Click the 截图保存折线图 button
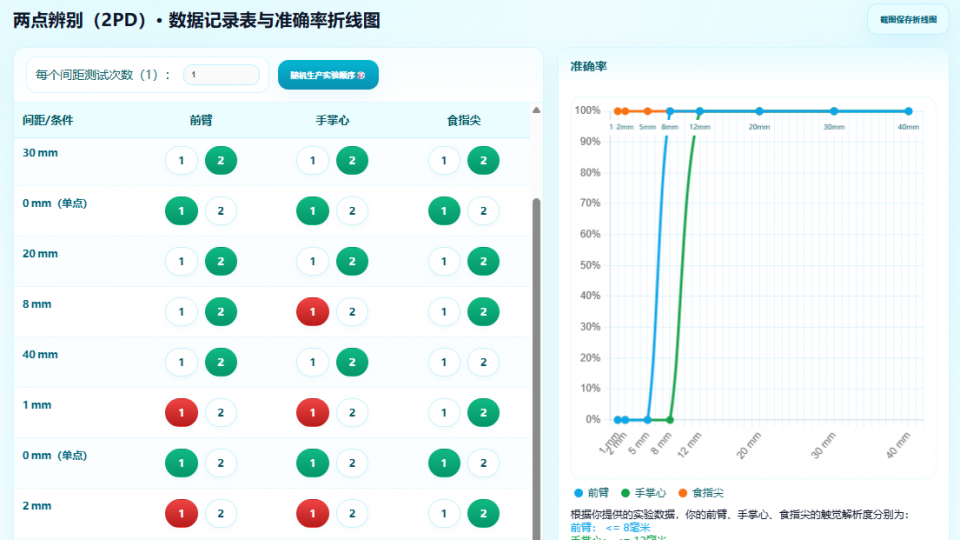 tap(908, 20)
